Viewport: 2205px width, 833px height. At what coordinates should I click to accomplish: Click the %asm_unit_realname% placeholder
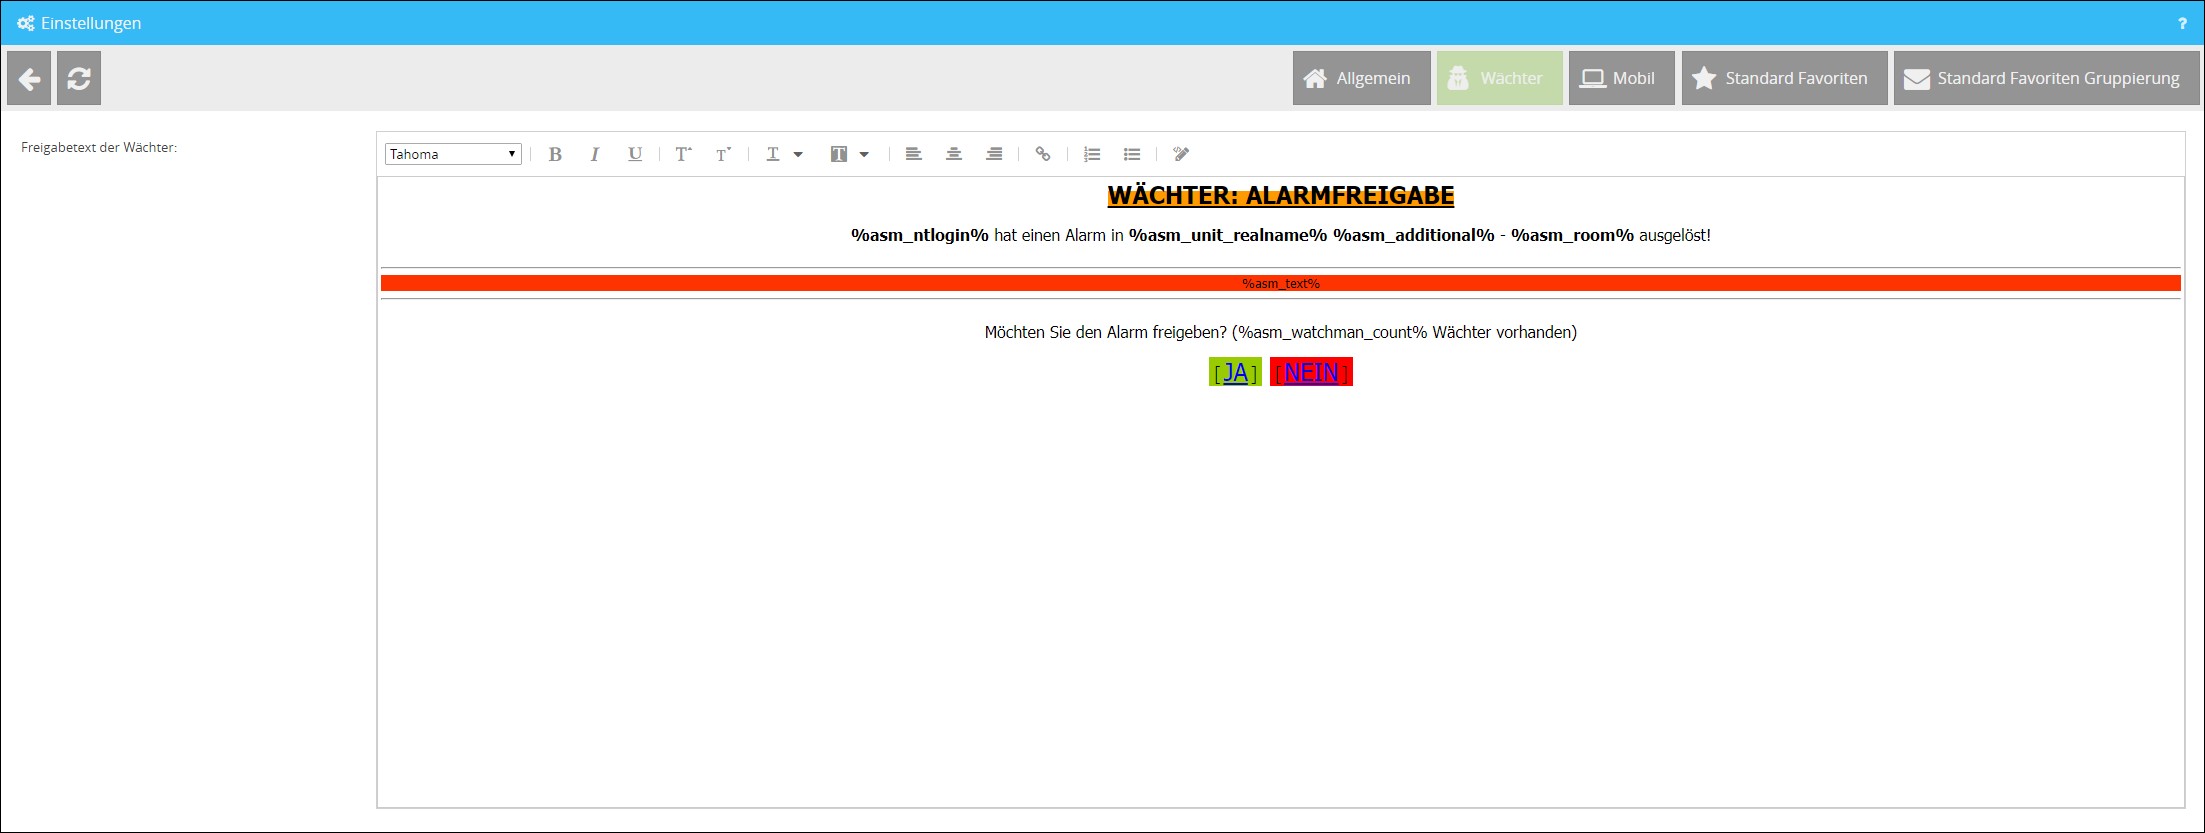(x=1228, y=235)
